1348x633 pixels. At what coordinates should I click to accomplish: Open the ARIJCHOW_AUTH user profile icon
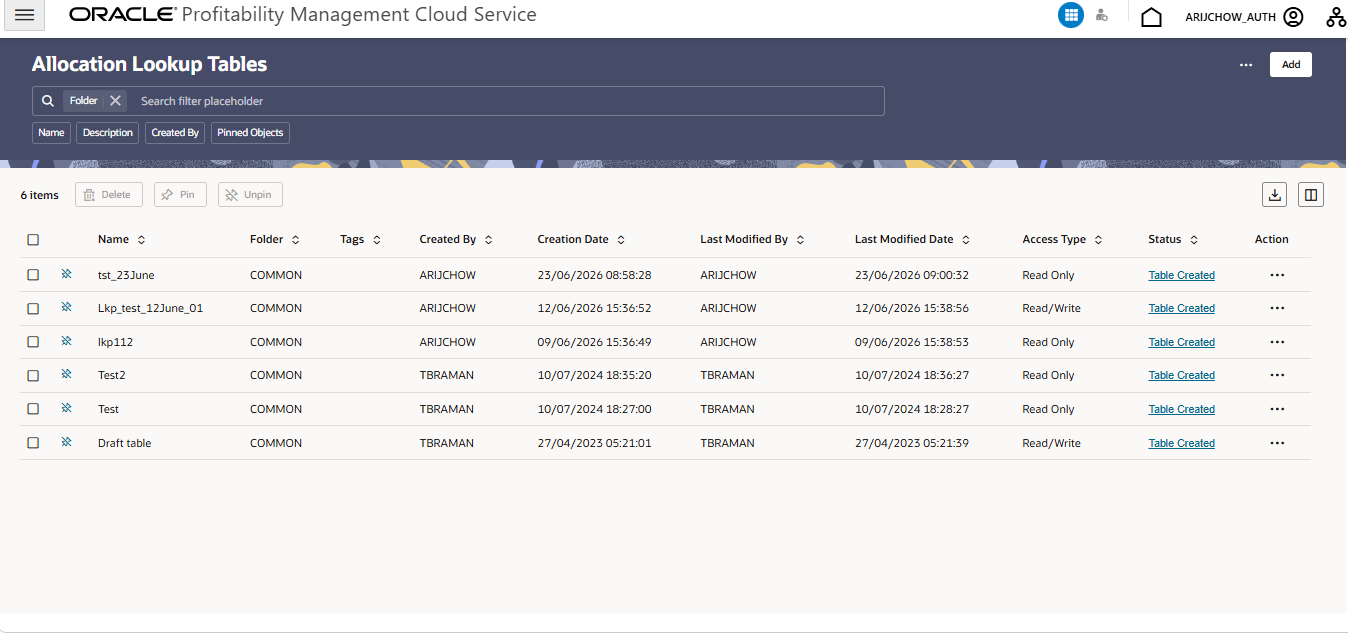coord(1294,16)
